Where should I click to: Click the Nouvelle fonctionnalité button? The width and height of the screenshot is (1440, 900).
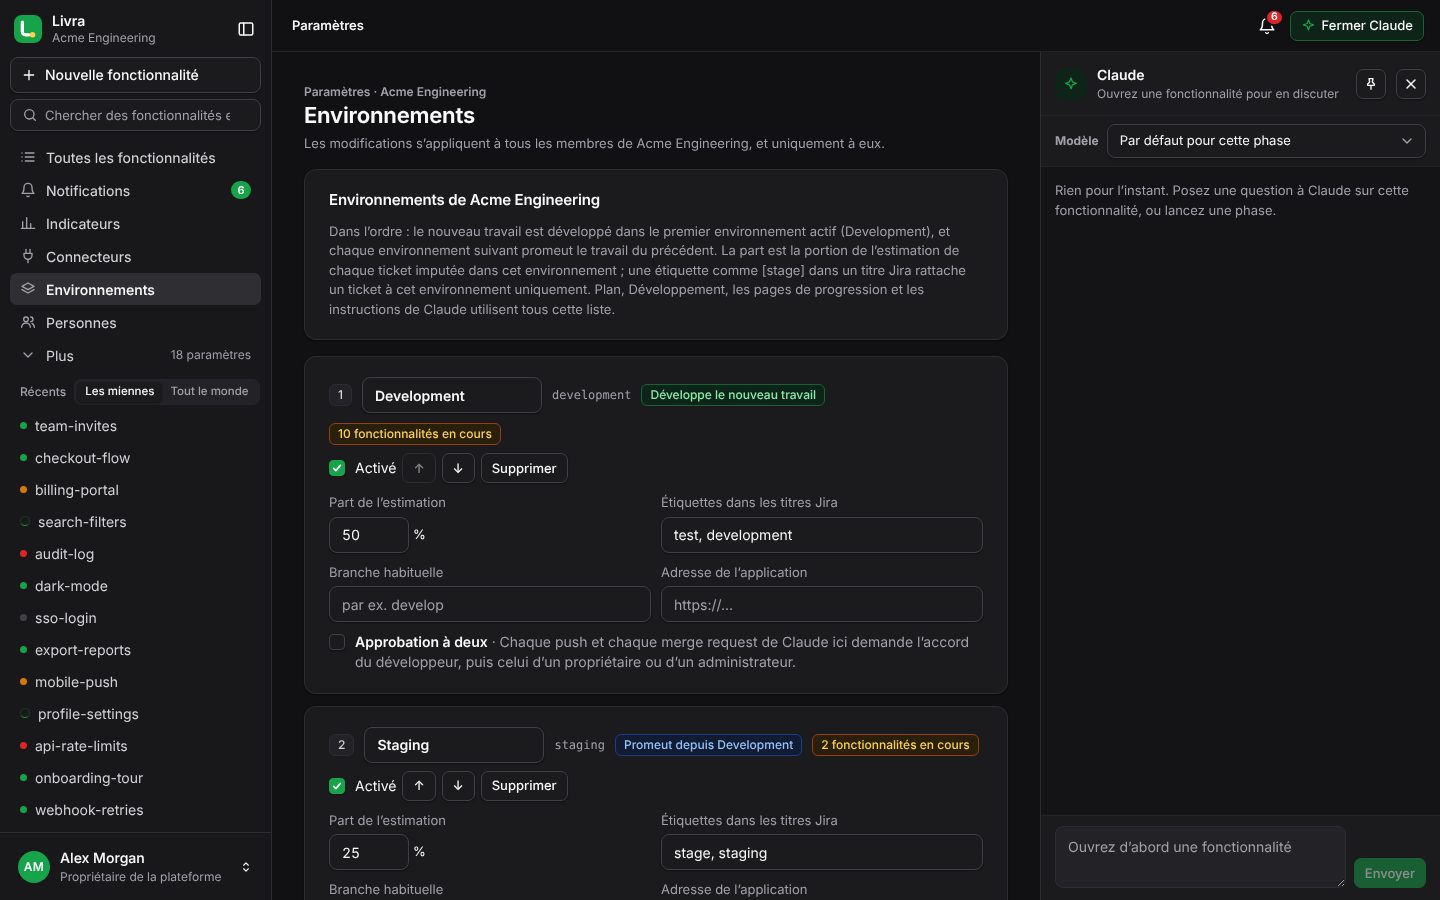coord(135,75)
